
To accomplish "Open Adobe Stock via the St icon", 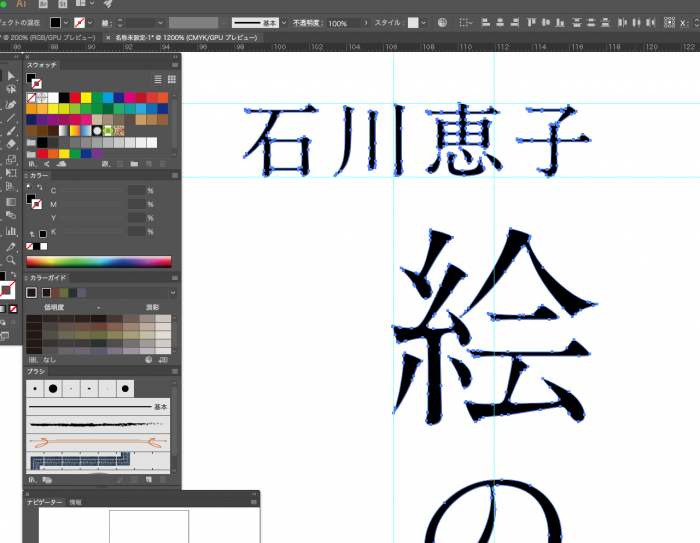I will (62, 4).
